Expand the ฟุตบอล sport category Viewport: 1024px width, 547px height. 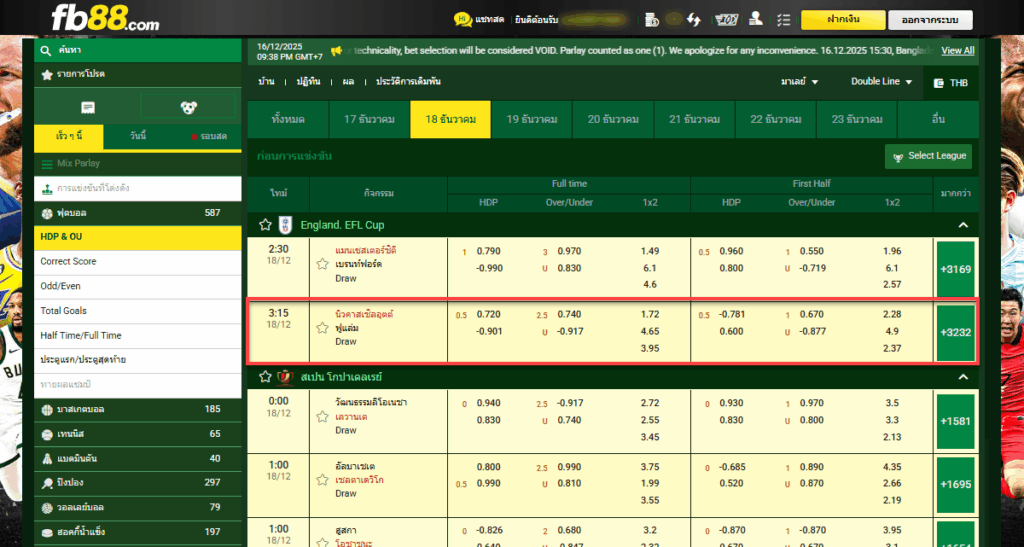click(138, 213)
